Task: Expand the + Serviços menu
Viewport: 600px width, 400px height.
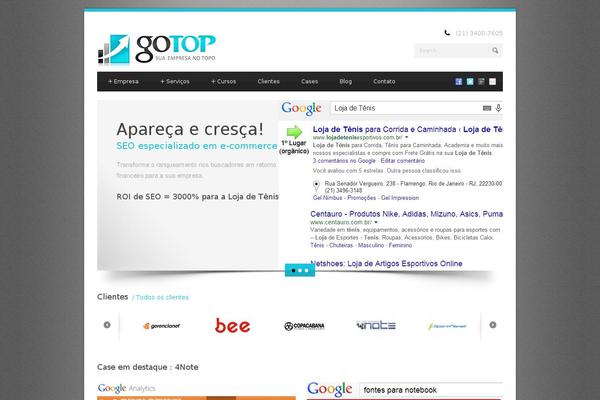Action: [175, 82]
